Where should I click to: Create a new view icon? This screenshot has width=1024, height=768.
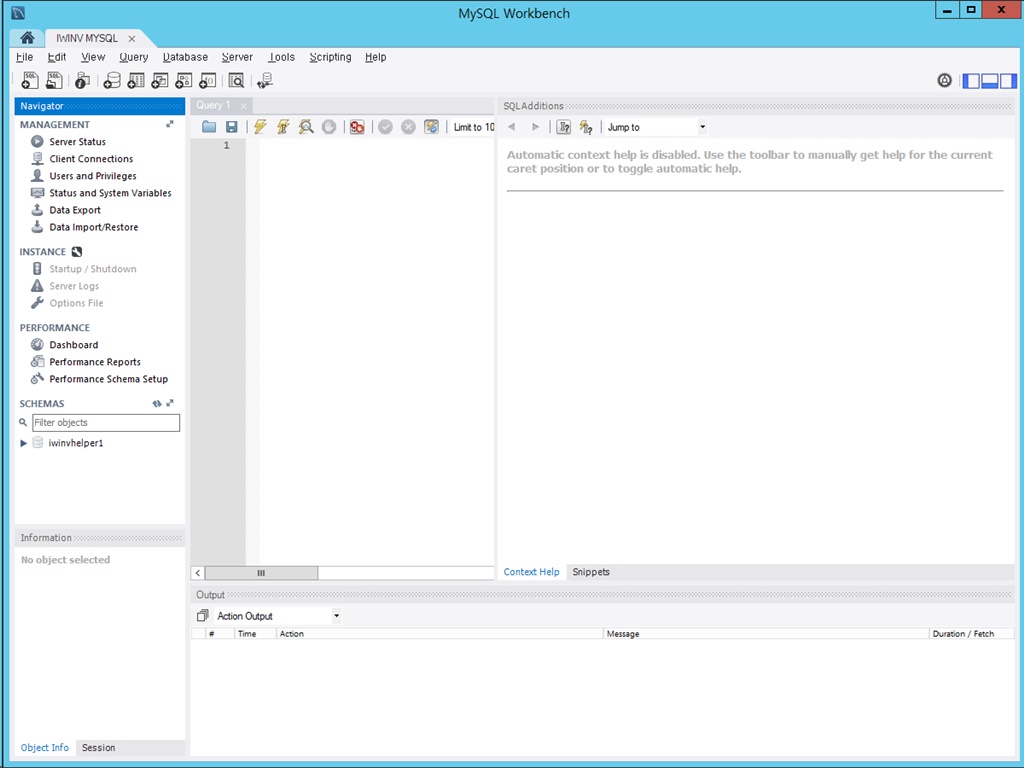pos(160,80)
